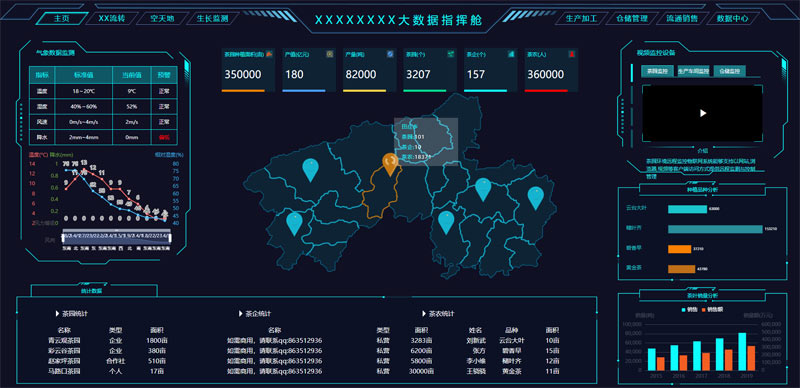
Task: Click the blue icon on 产量 card
Action: point(390,53)
